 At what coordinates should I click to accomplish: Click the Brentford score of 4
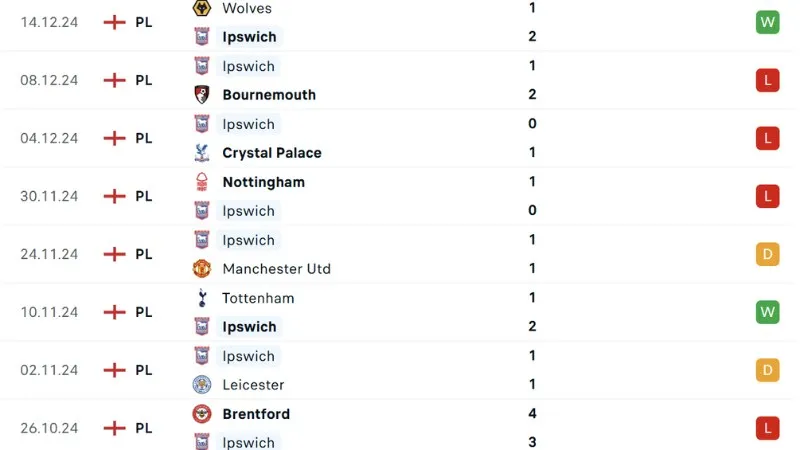[532, 414]
